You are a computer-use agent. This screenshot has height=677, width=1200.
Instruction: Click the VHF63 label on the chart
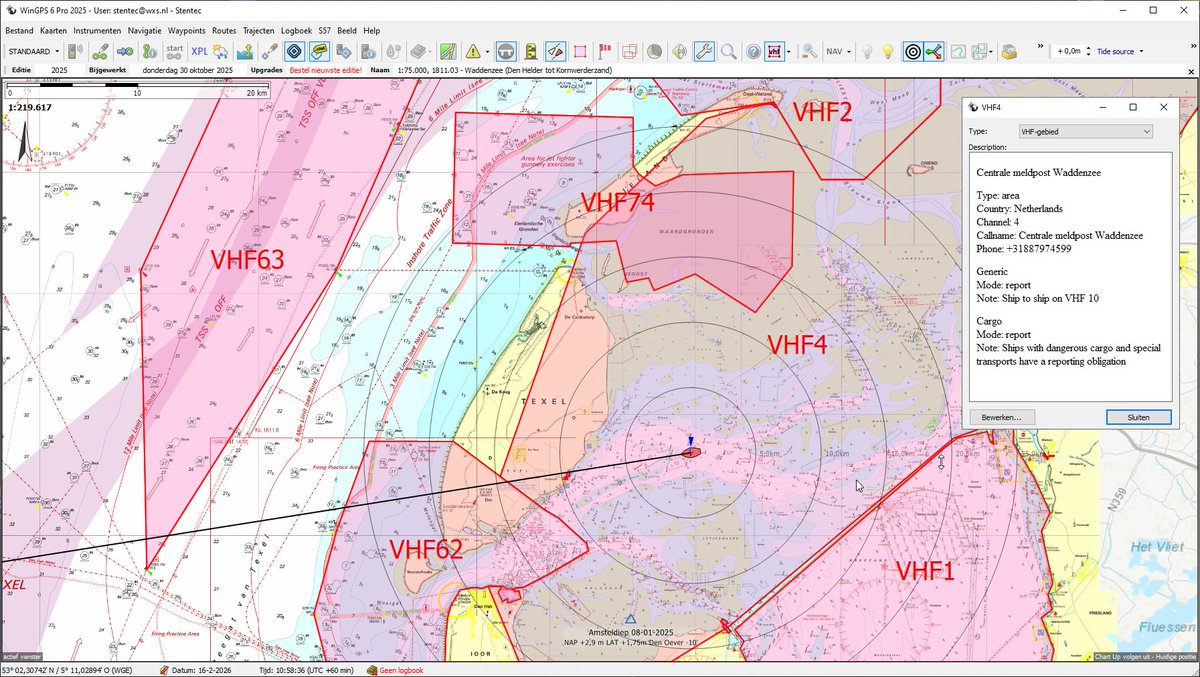pyautogui.click(x=248, y=260)
